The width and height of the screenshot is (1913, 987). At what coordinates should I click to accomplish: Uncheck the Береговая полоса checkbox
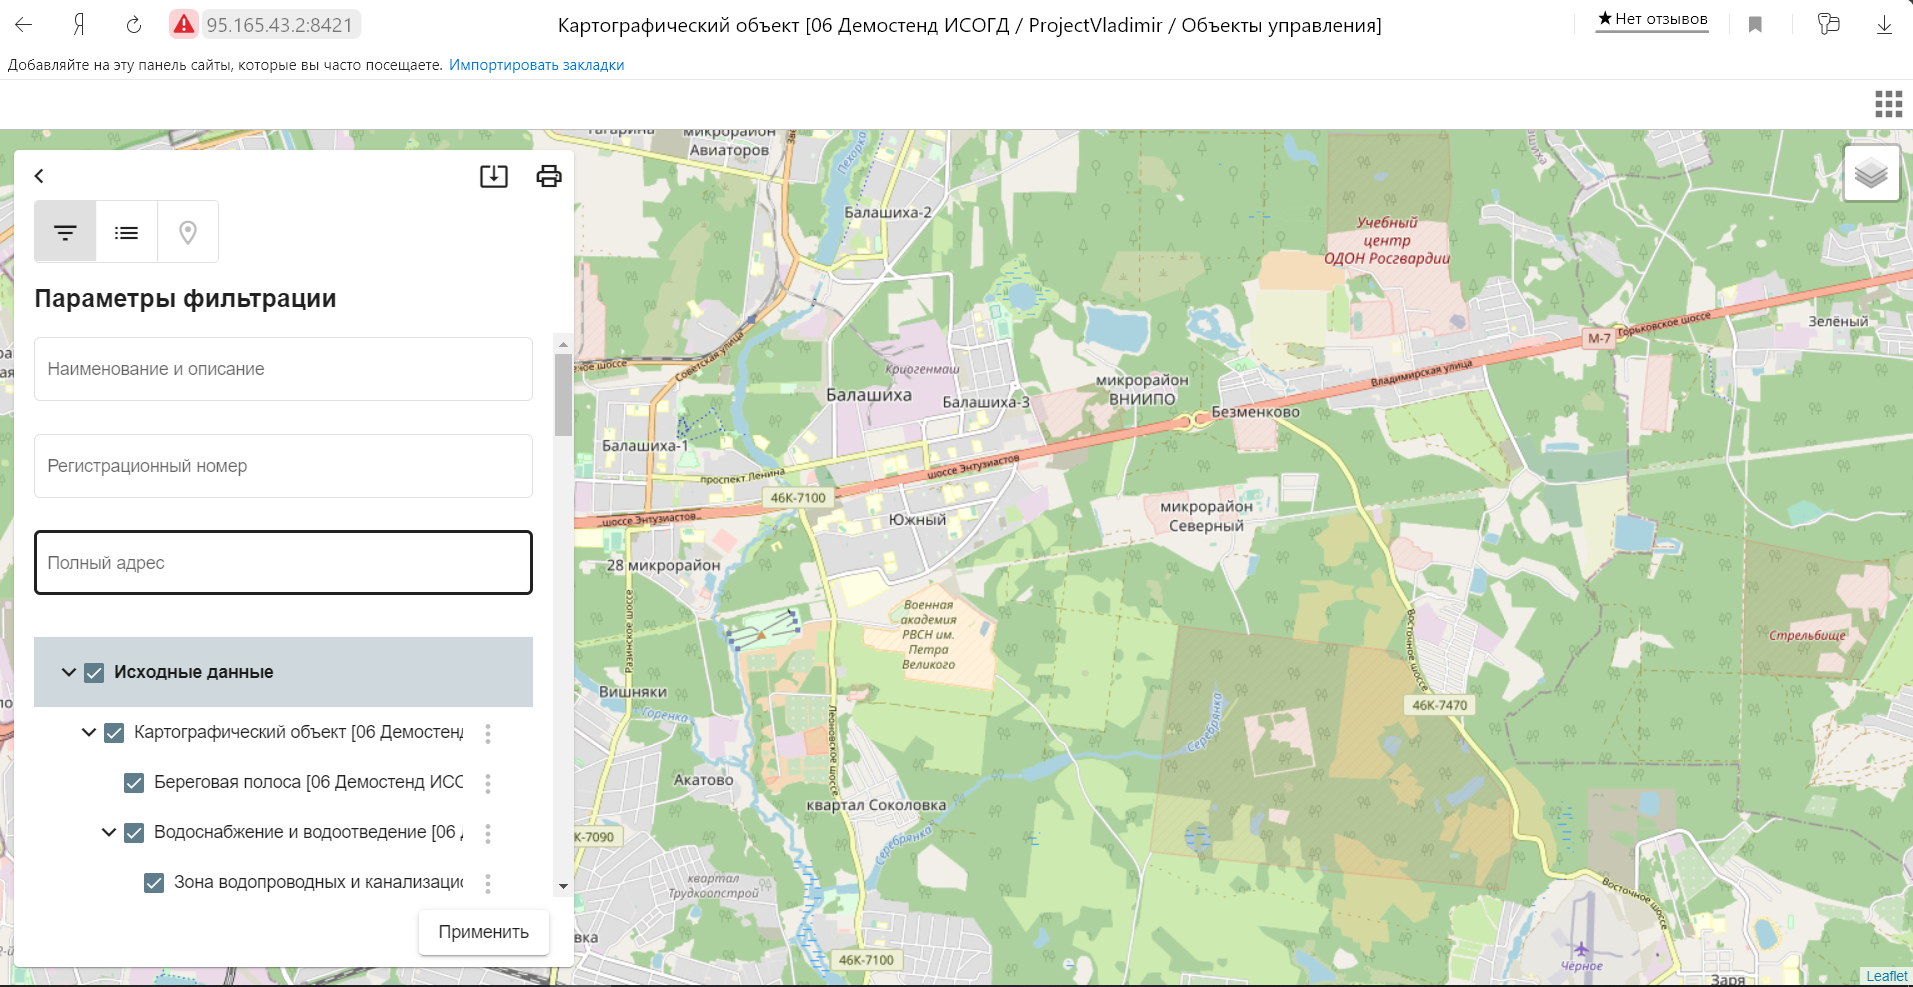[134, 783]
